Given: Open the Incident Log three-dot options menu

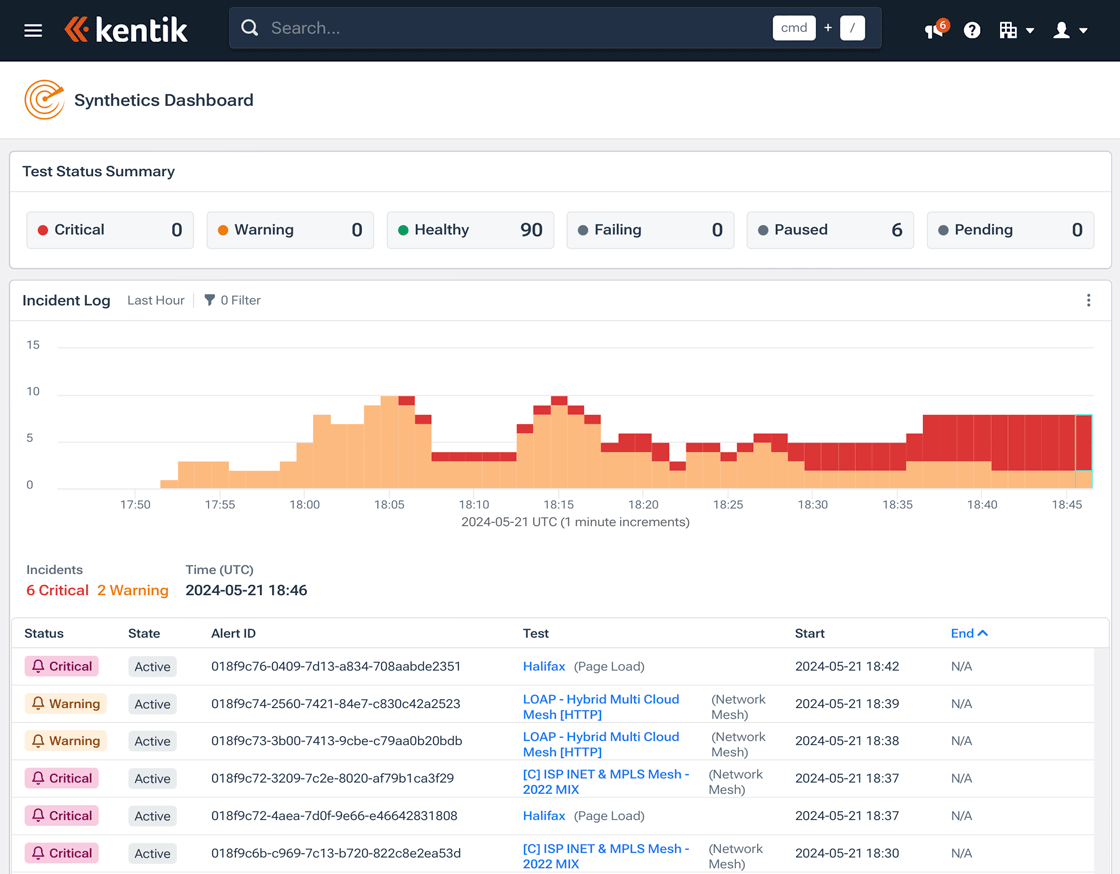Looking at the screenshot, I should tap(1088, 300).
